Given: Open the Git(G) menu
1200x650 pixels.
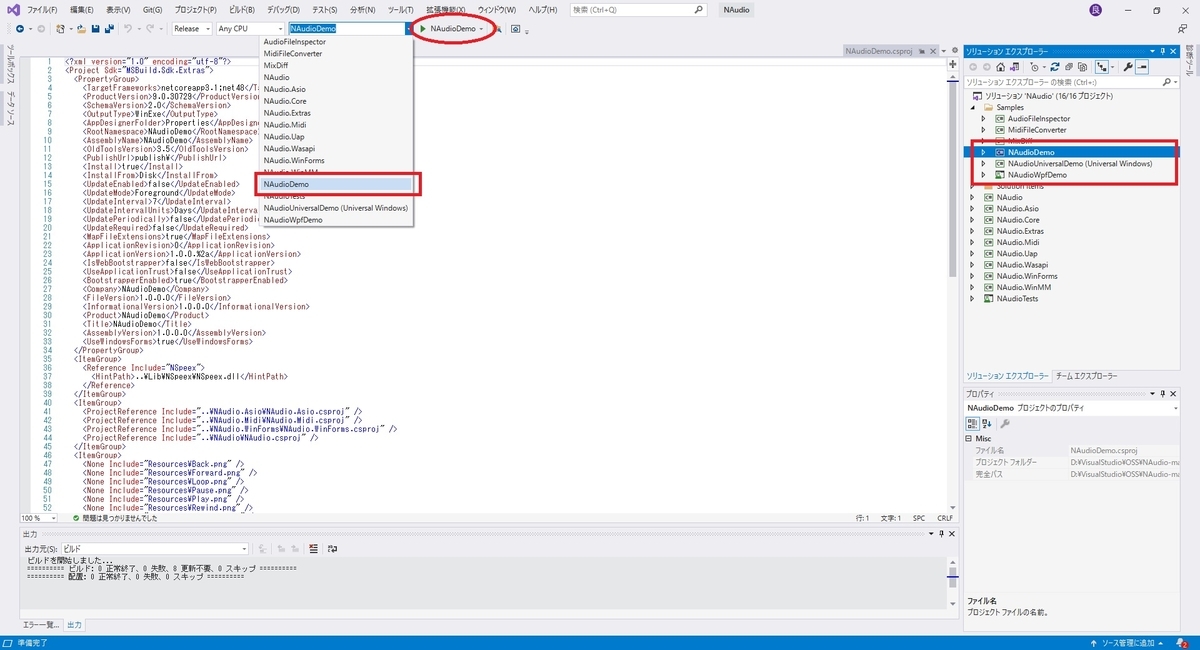Looking at the screenshot, I should [x=152, y=9].
